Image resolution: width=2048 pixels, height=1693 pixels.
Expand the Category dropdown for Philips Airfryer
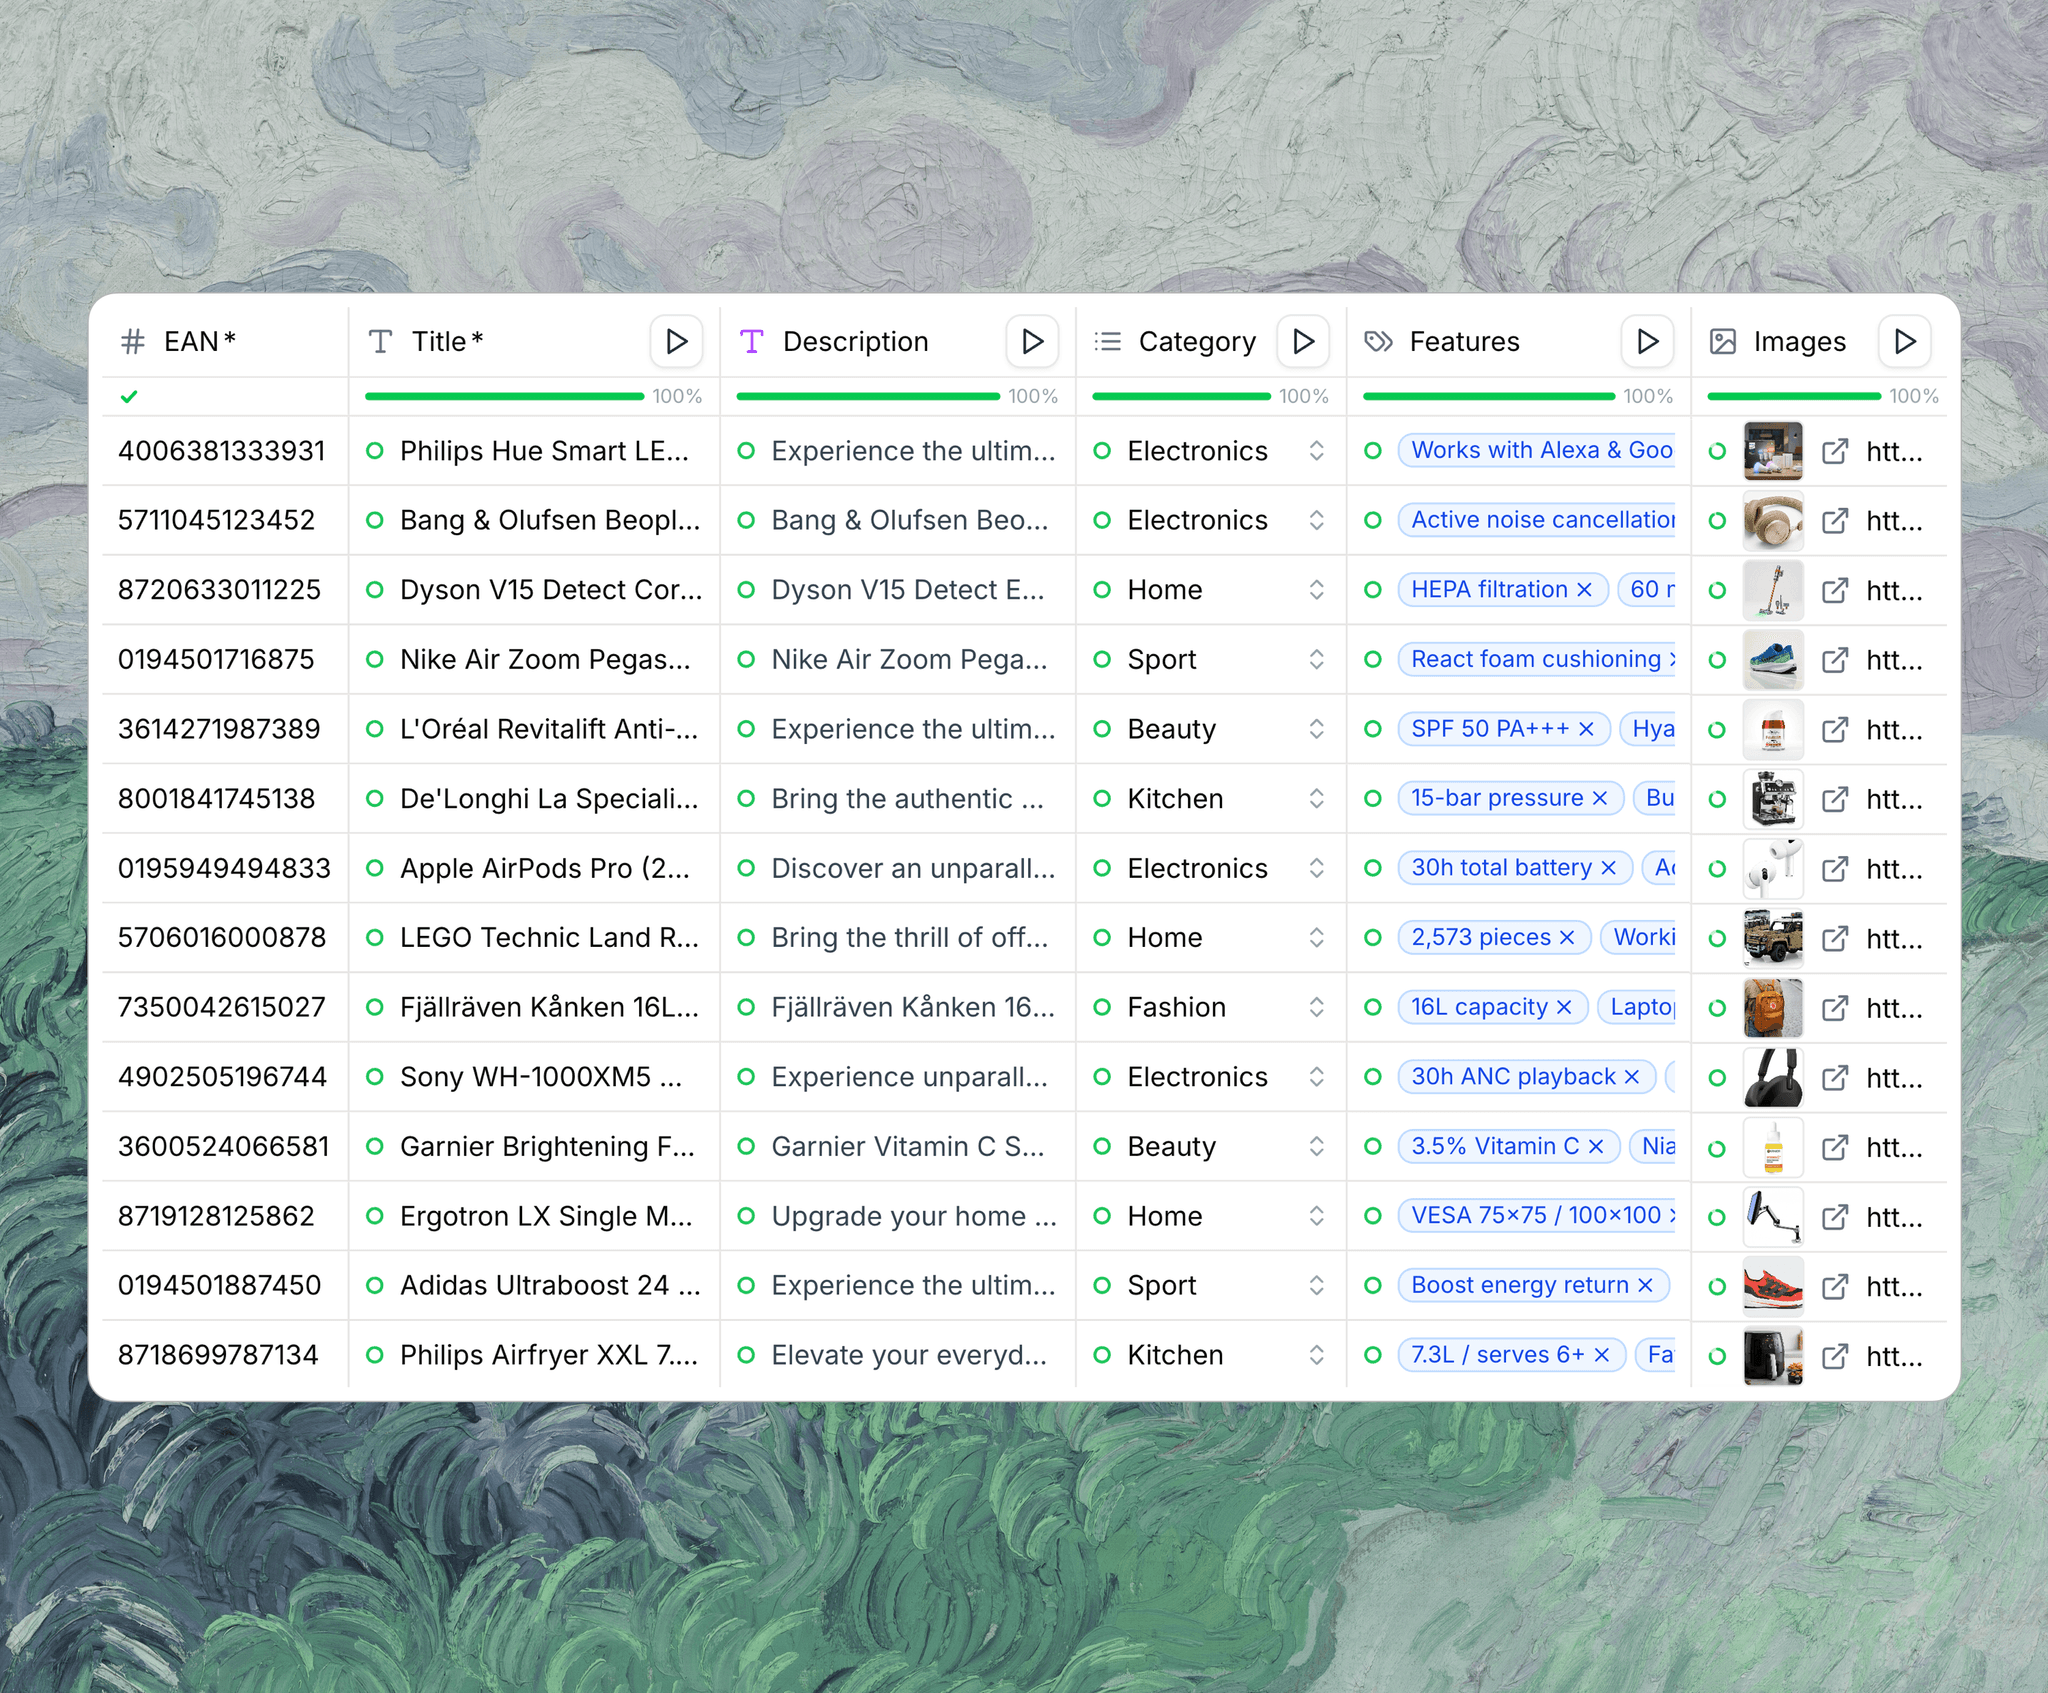tap(1317, 1354)
